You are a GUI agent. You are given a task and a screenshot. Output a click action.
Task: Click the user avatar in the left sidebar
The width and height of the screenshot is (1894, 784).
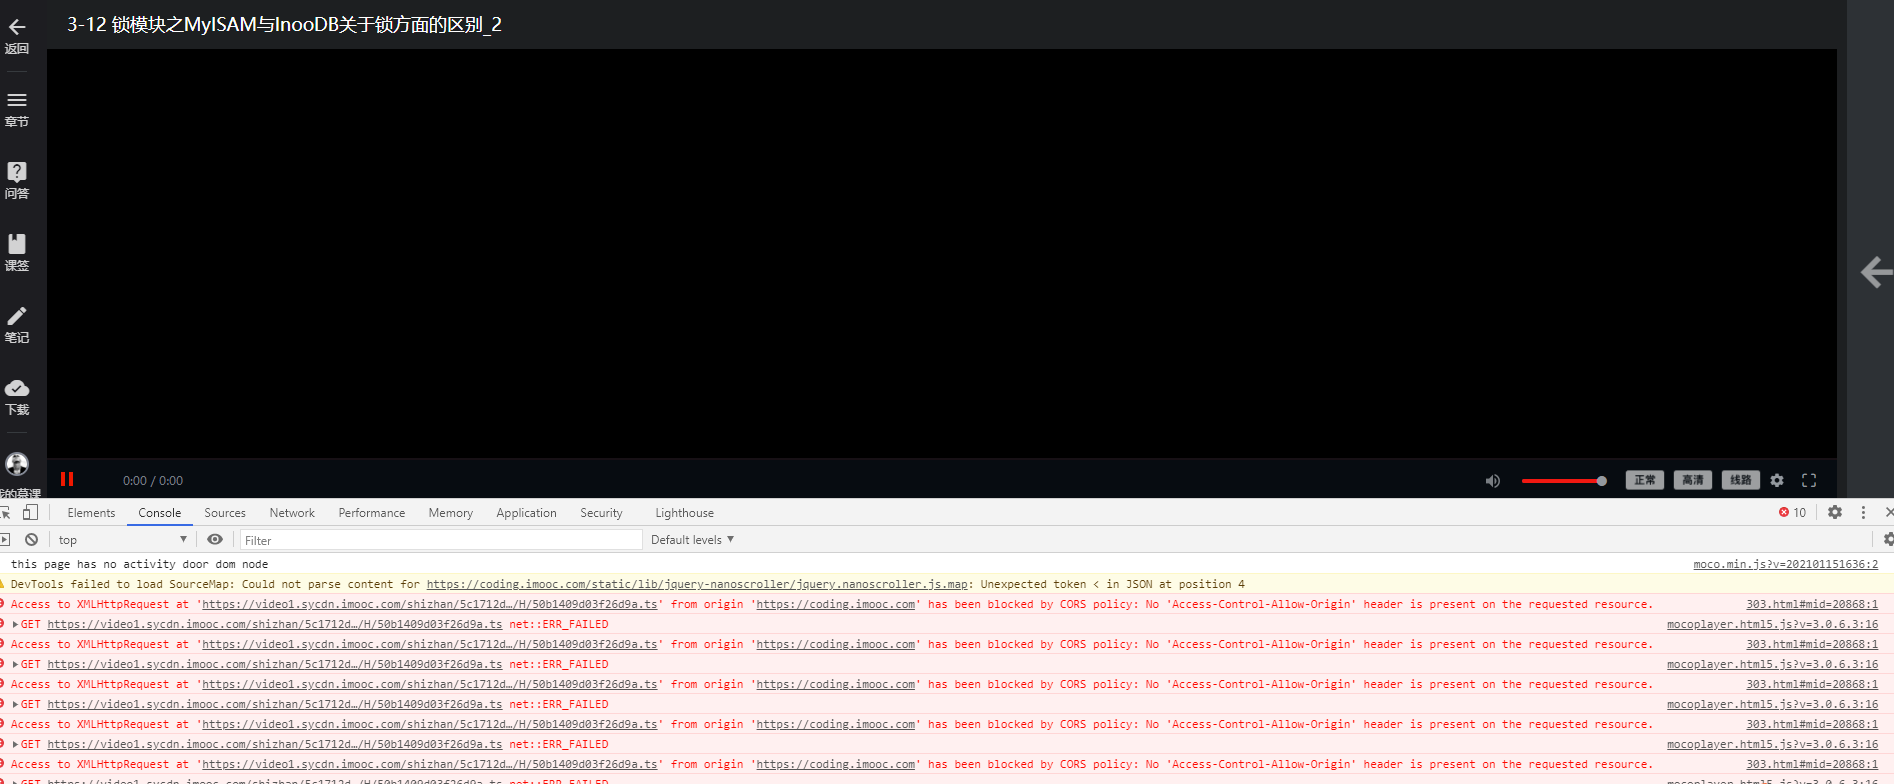click(x=17, y=464)
